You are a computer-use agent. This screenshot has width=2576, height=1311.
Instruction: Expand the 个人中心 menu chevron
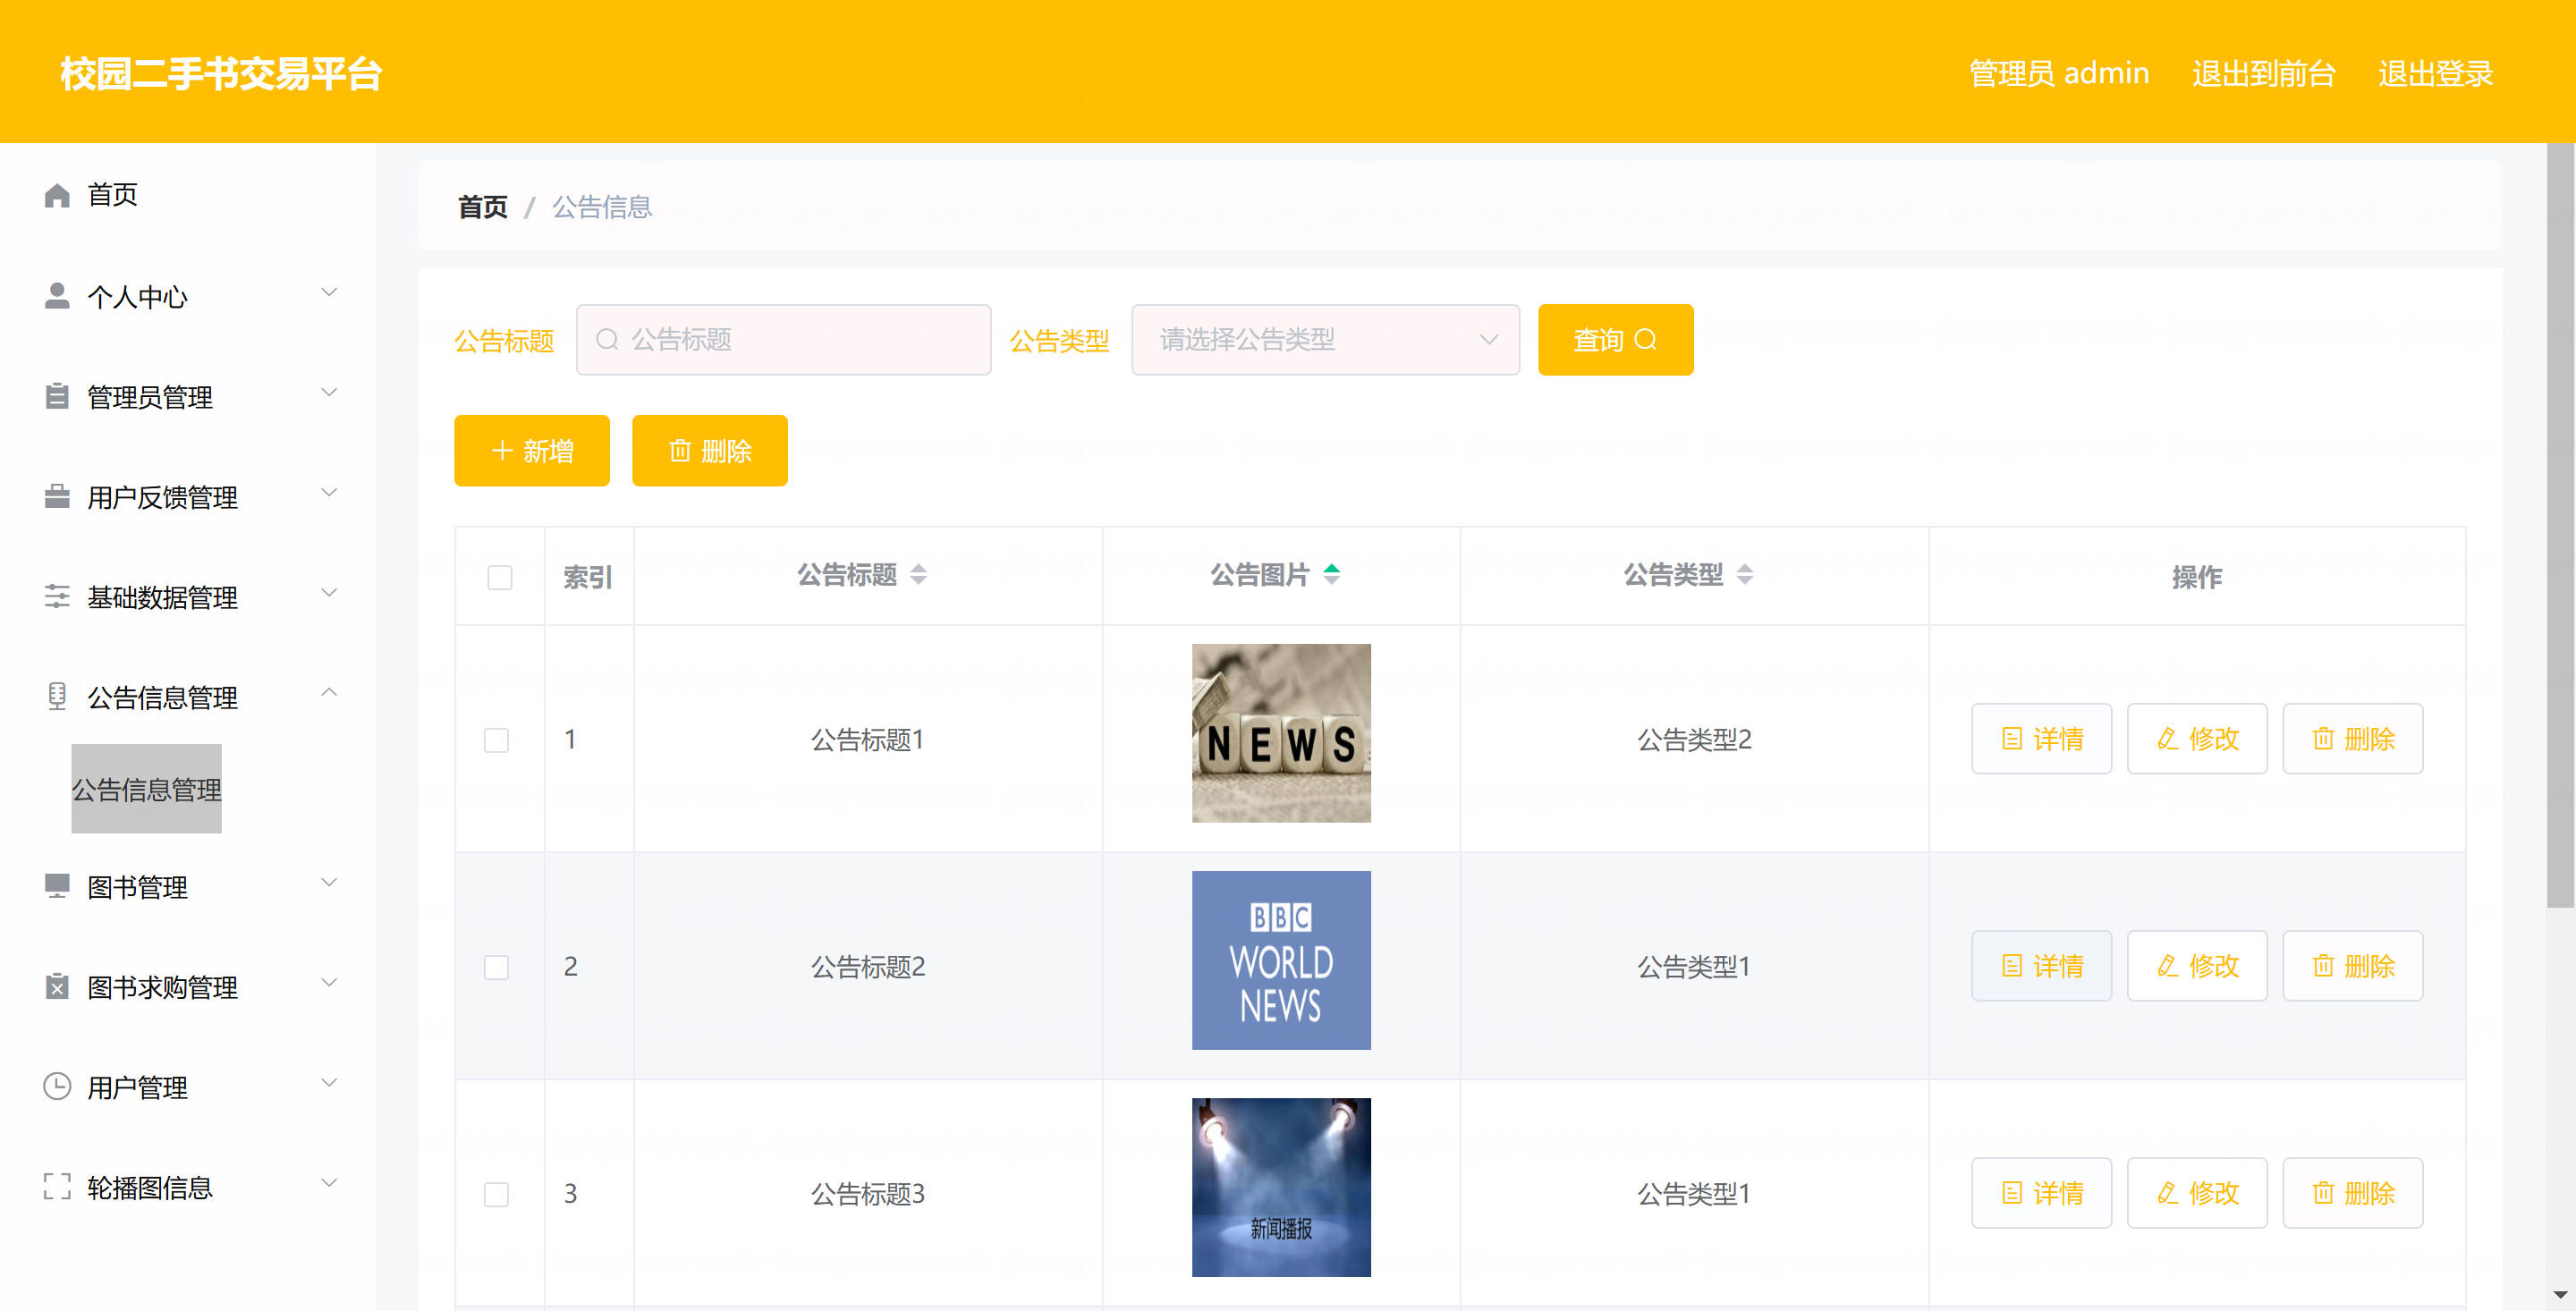(x=328, y=293)
